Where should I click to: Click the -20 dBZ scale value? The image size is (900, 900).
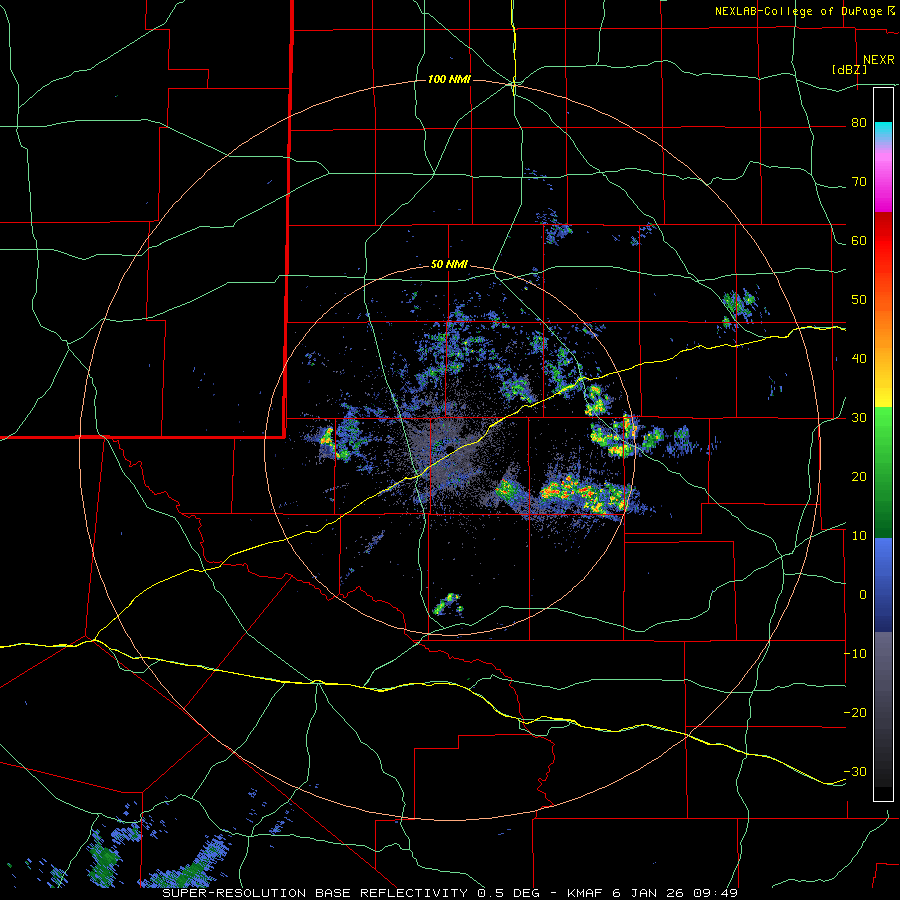click(x=855, y=713)
